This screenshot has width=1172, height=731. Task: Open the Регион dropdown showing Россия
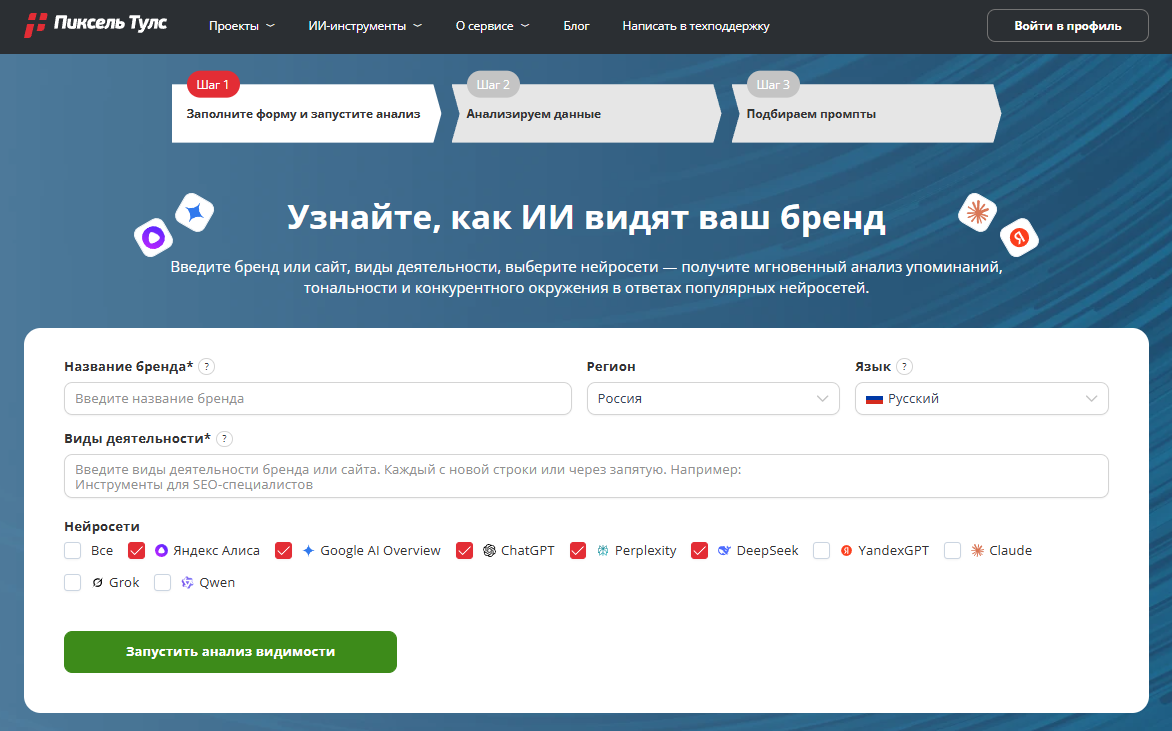point(713,398)
